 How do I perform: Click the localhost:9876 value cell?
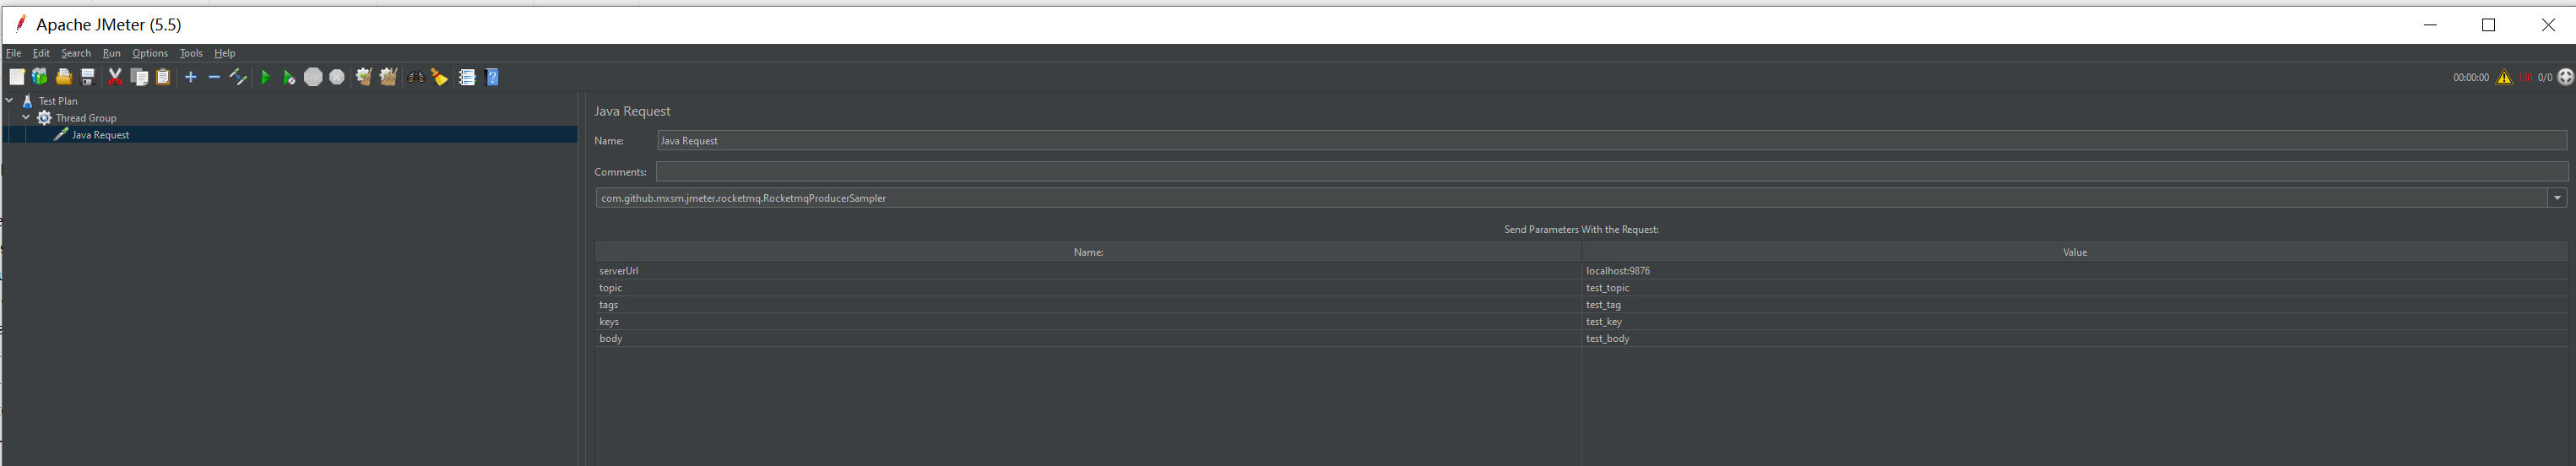(2074, 271)
